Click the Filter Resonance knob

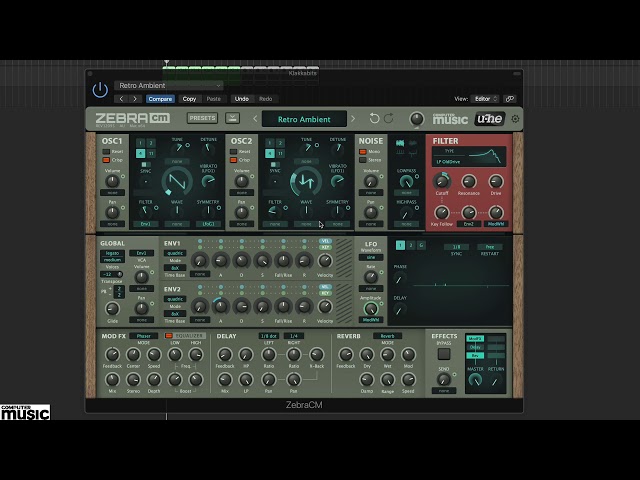point(469,181)
